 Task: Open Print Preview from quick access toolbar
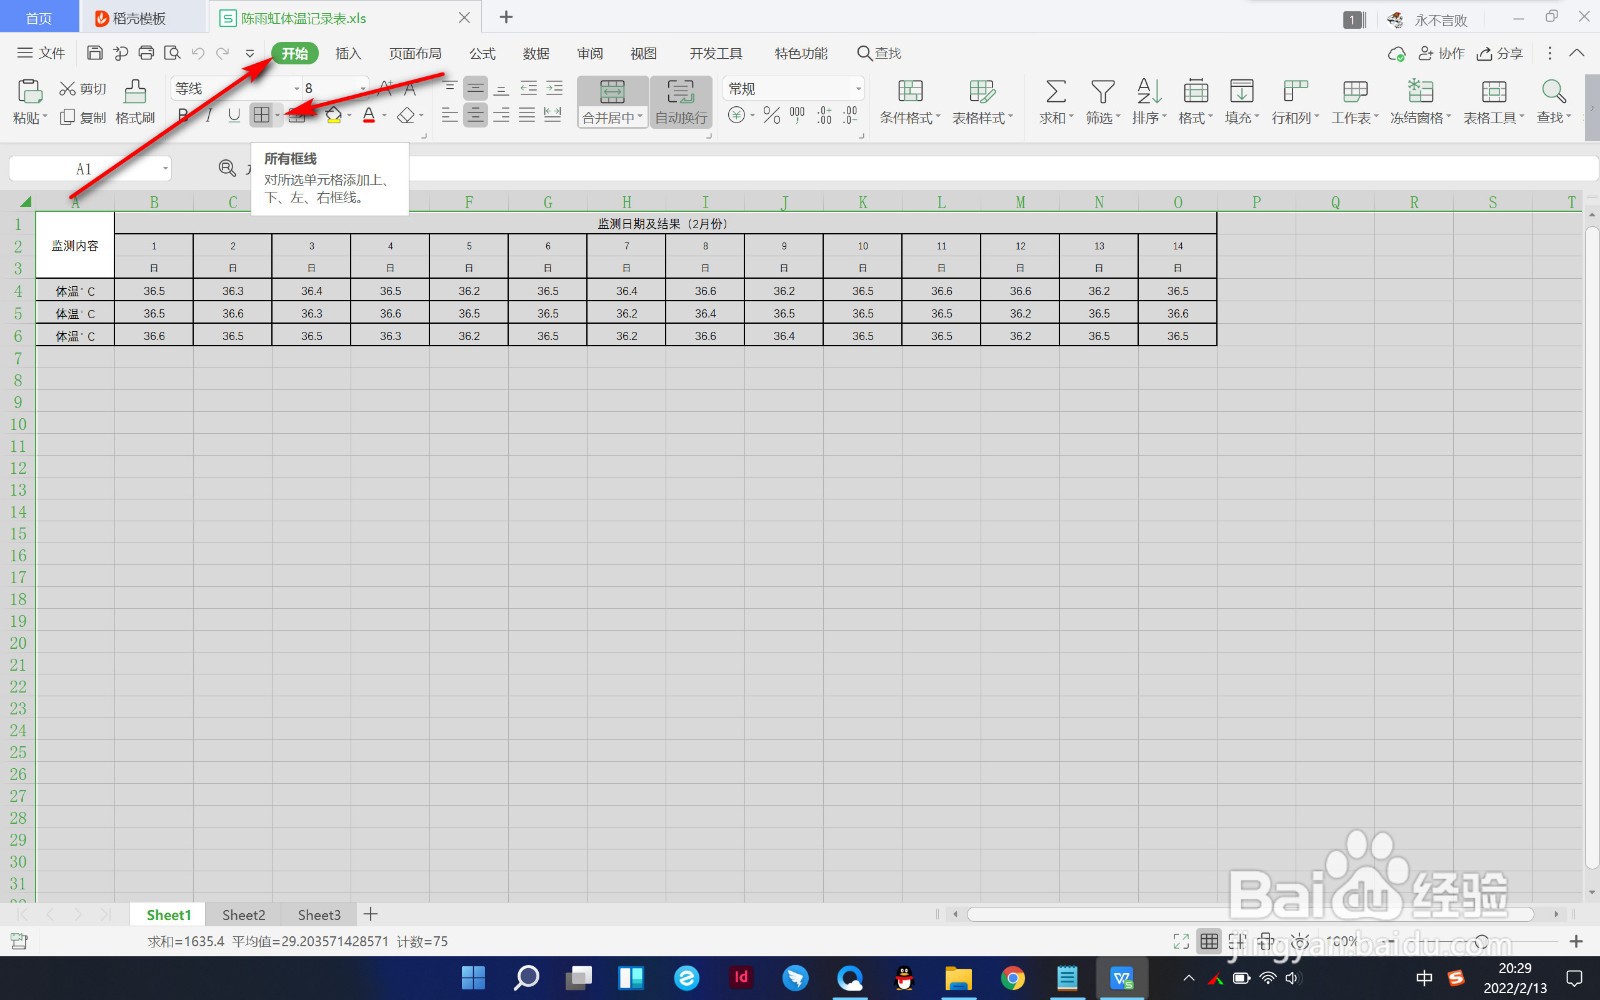(x=172, y=53)
